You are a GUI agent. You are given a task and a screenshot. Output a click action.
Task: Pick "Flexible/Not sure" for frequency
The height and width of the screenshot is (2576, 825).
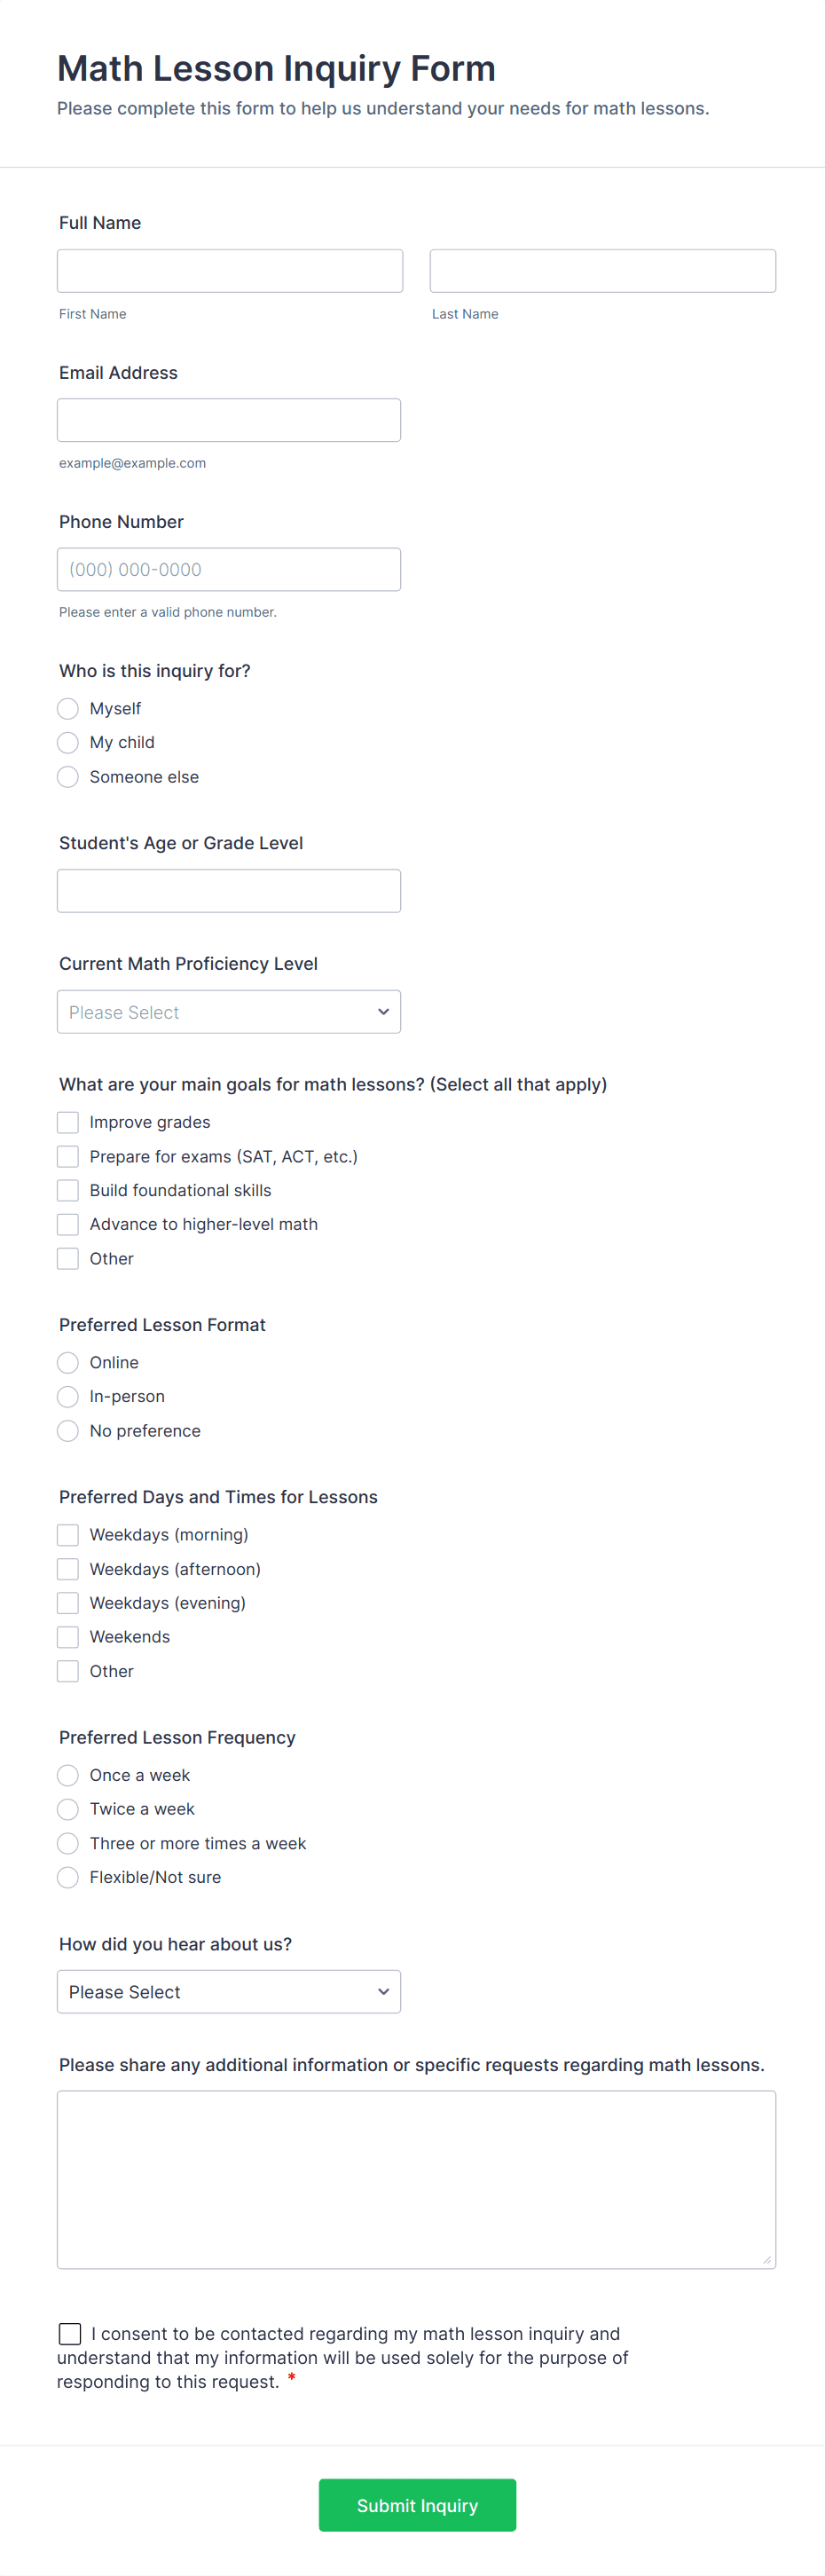pos(67,1877)
